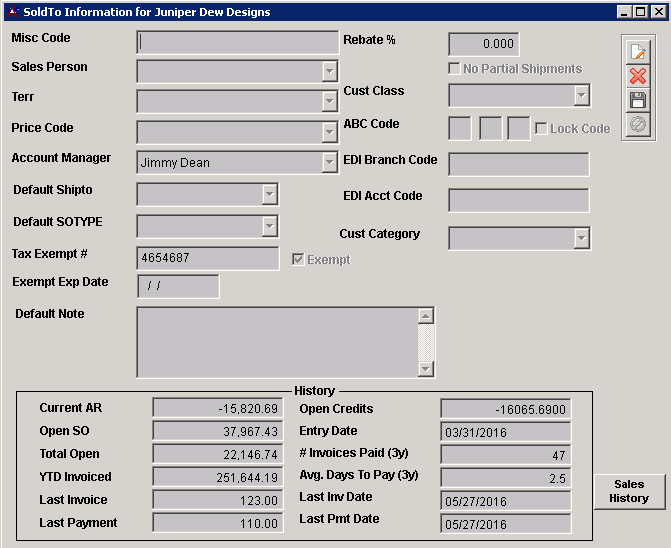Click the grayed-out Cancel icon
Screen dimensions: 671x548
point(638,124)
